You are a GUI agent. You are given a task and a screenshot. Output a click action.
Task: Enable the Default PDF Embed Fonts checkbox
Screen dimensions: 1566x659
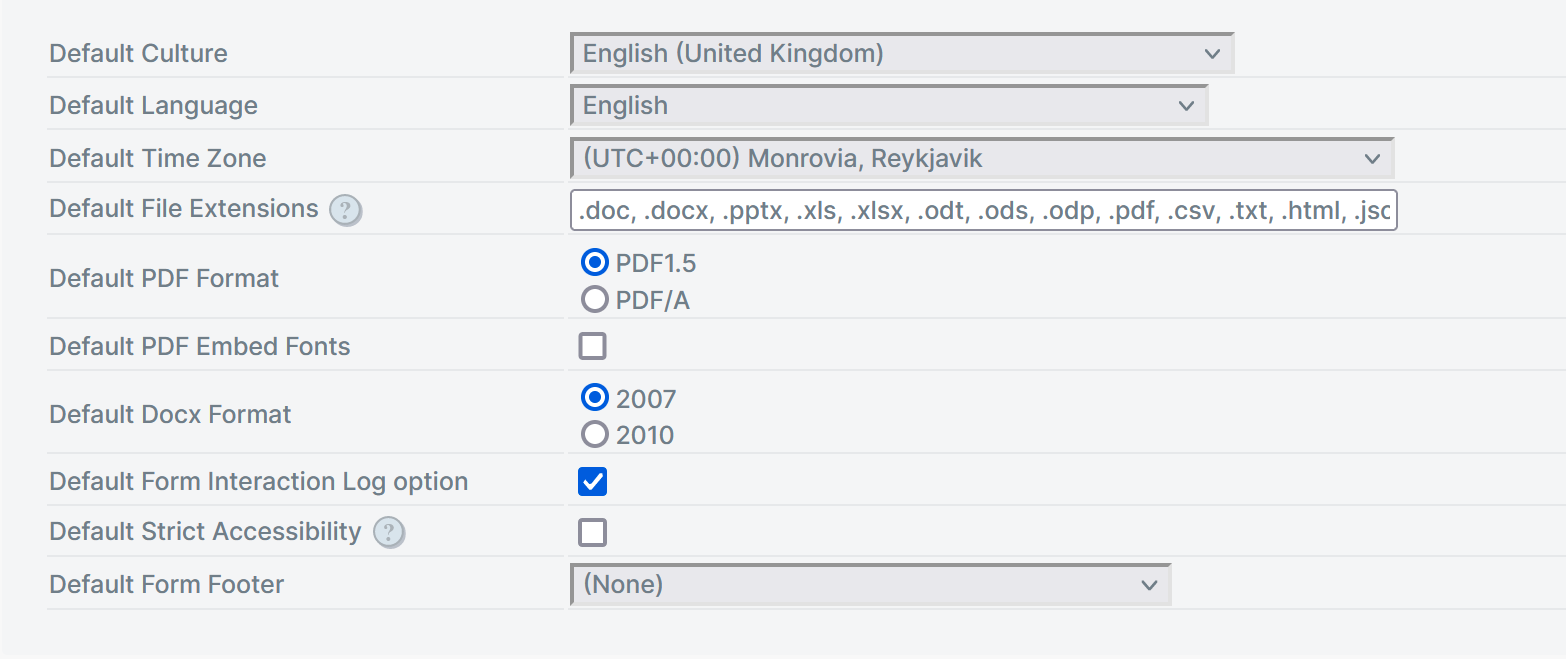point(593,347)
